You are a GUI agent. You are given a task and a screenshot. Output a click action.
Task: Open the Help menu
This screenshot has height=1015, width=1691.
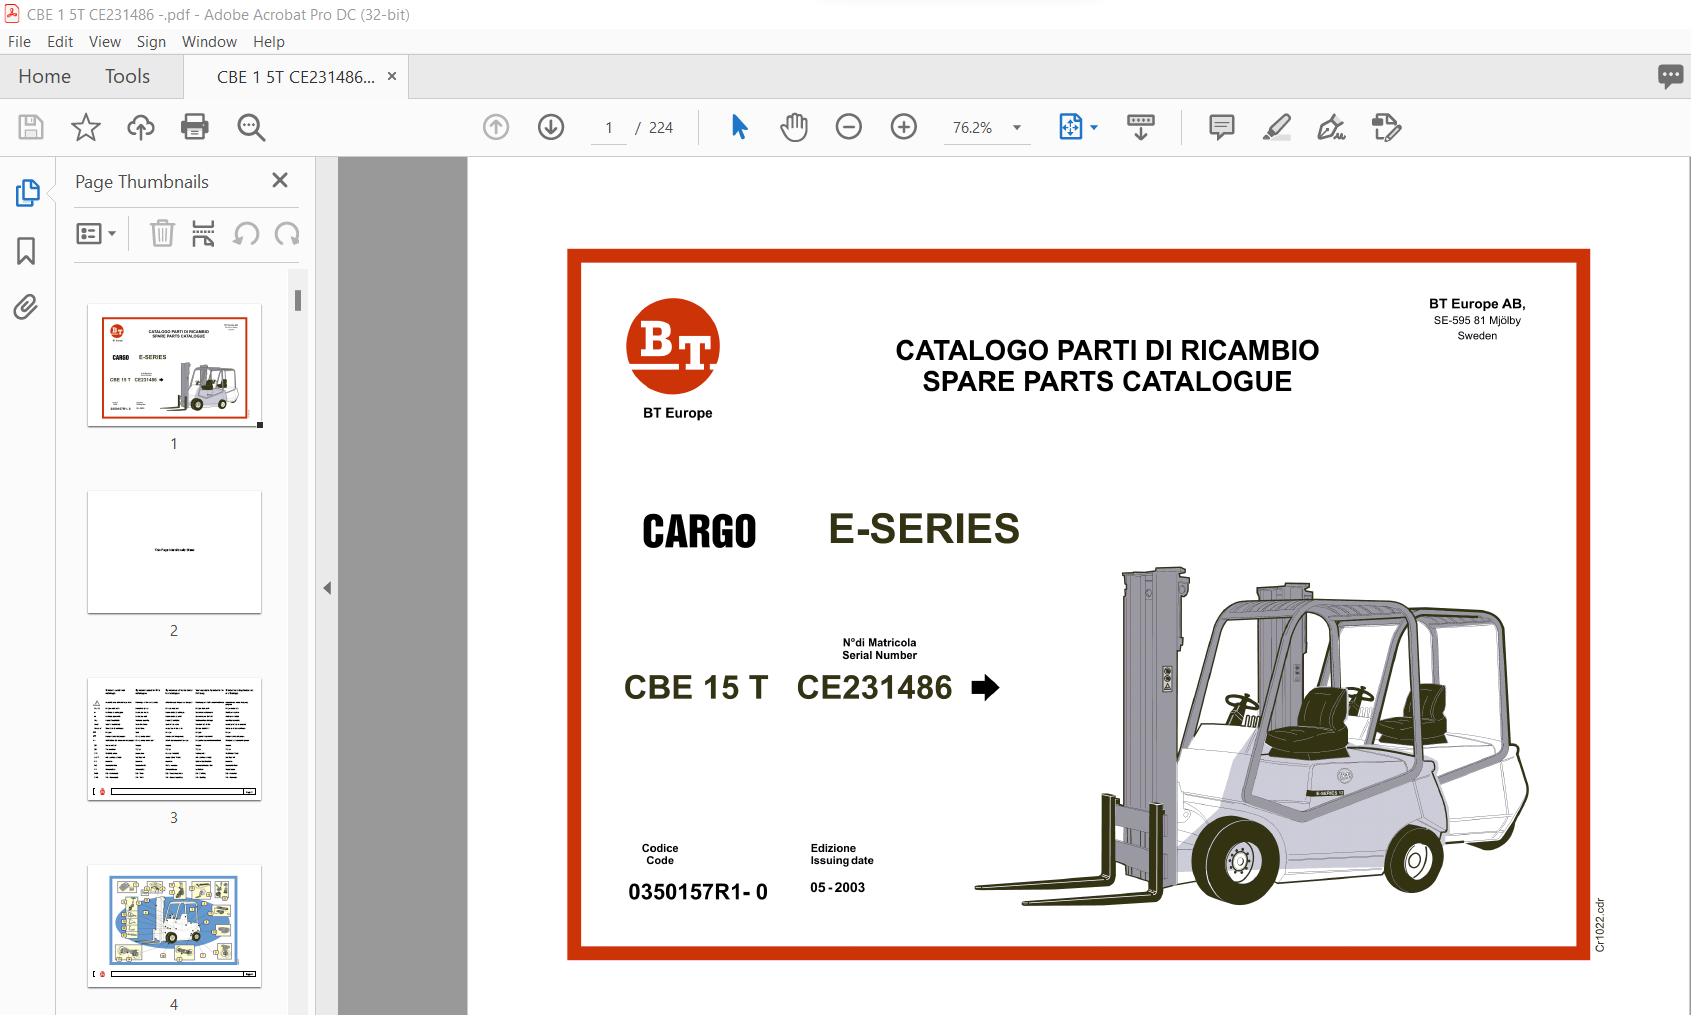pos(269,42)
